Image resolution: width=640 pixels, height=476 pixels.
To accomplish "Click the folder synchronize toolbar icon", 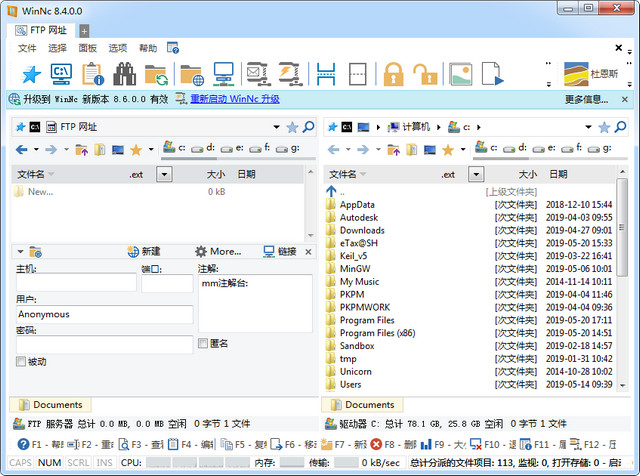I will (x=156, y=73).
